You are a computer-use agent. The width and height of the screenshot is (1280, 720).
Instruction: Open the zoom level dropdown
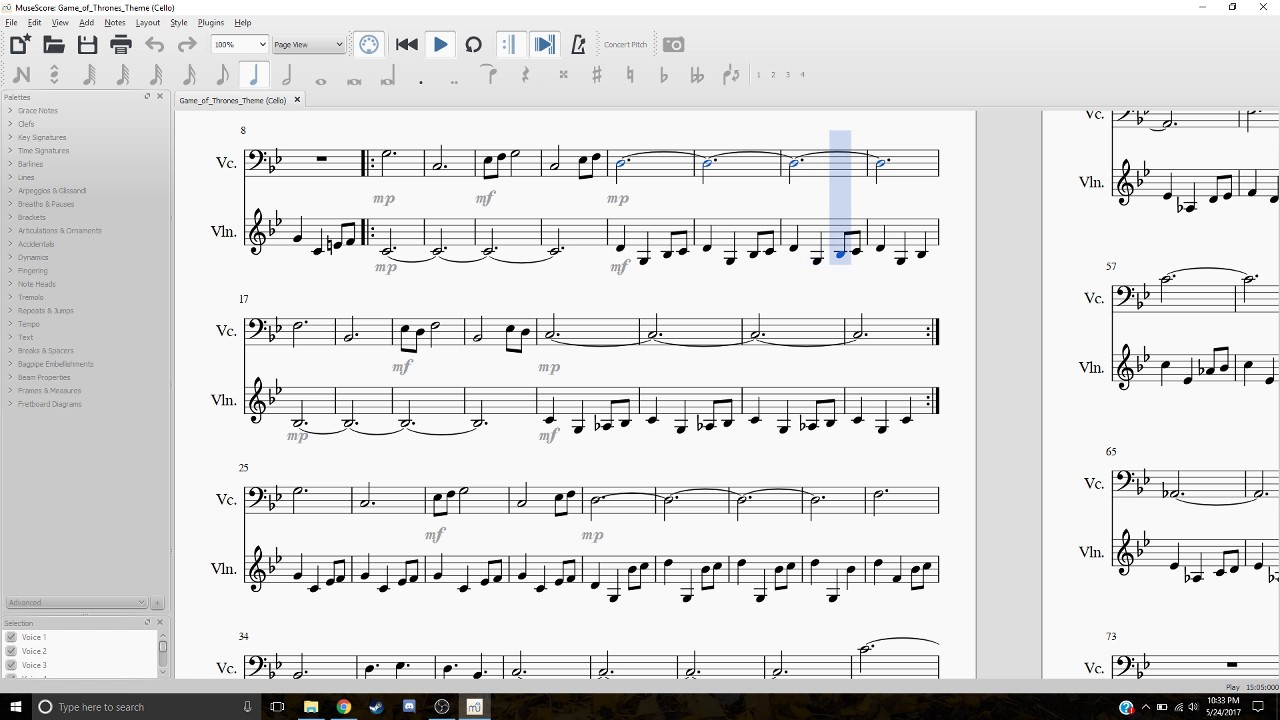click(x=240, y=44)
